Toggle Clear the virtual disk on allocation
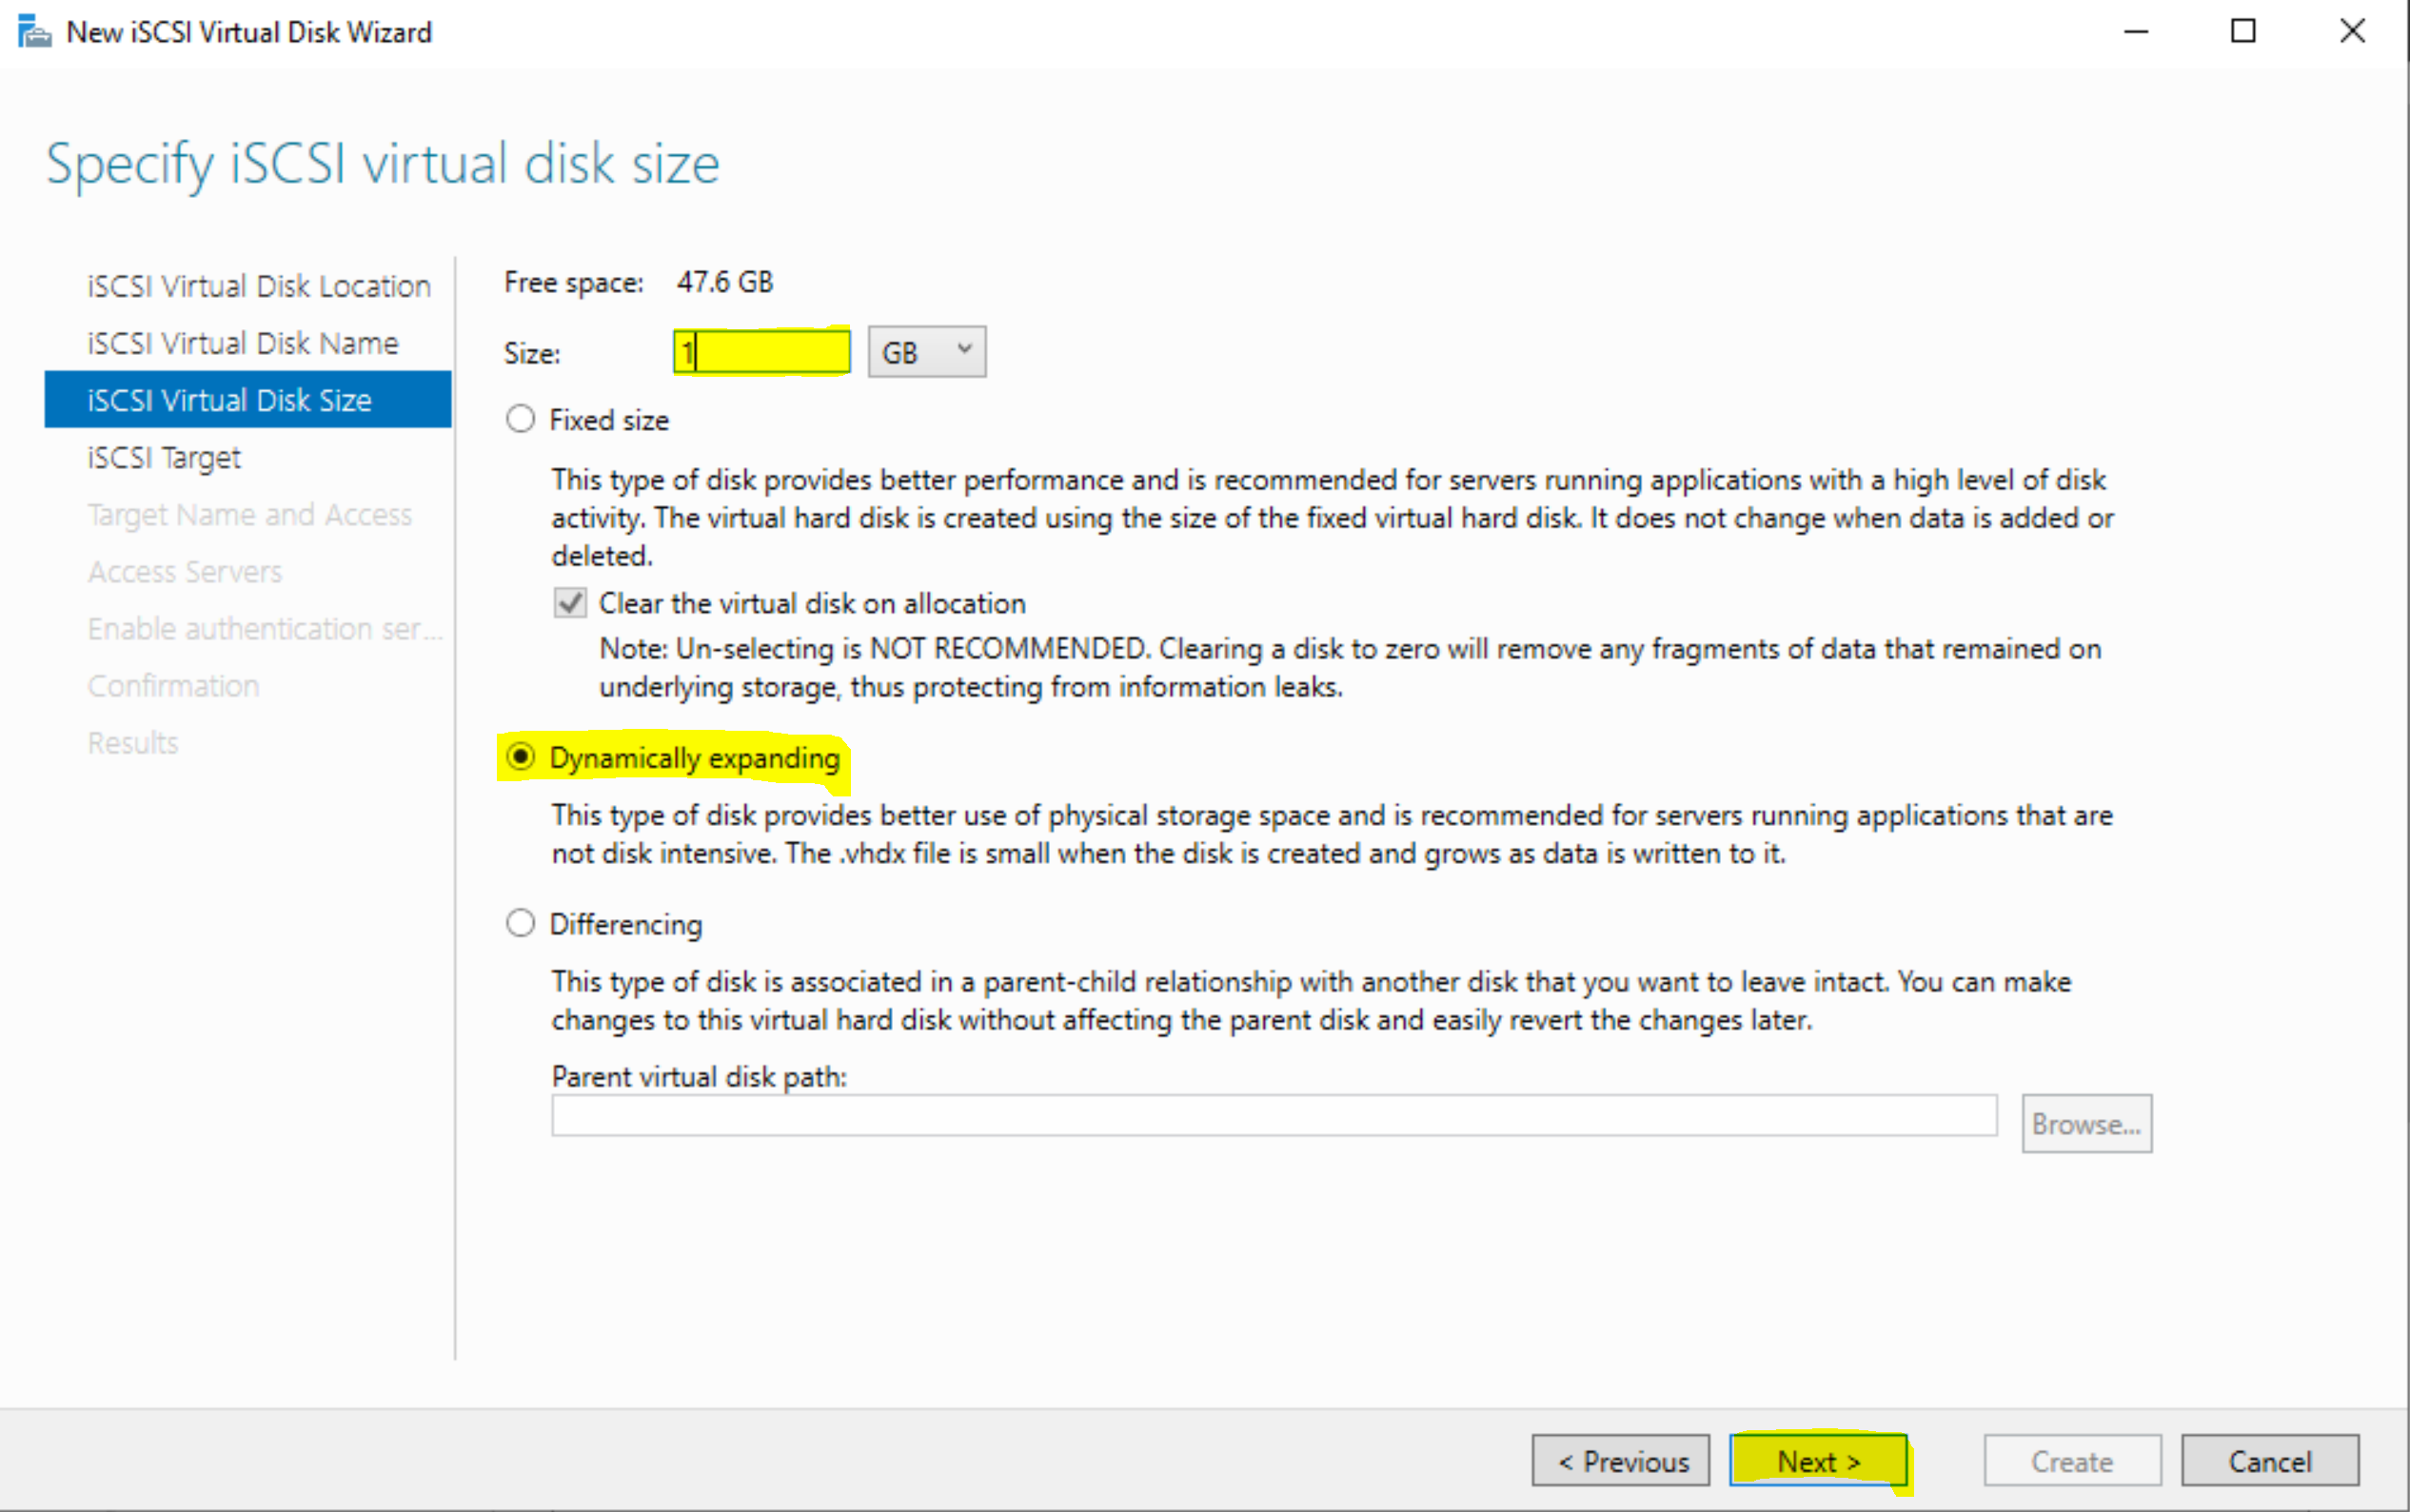Screen dimensions: 2410x1512 click(570, 603)
